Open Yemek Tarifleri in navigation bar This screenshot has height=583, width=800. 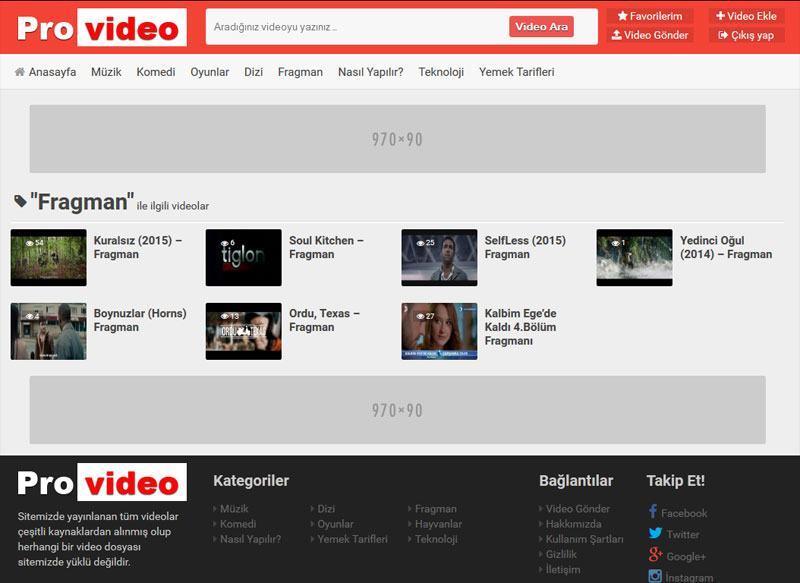click(516, 72)
